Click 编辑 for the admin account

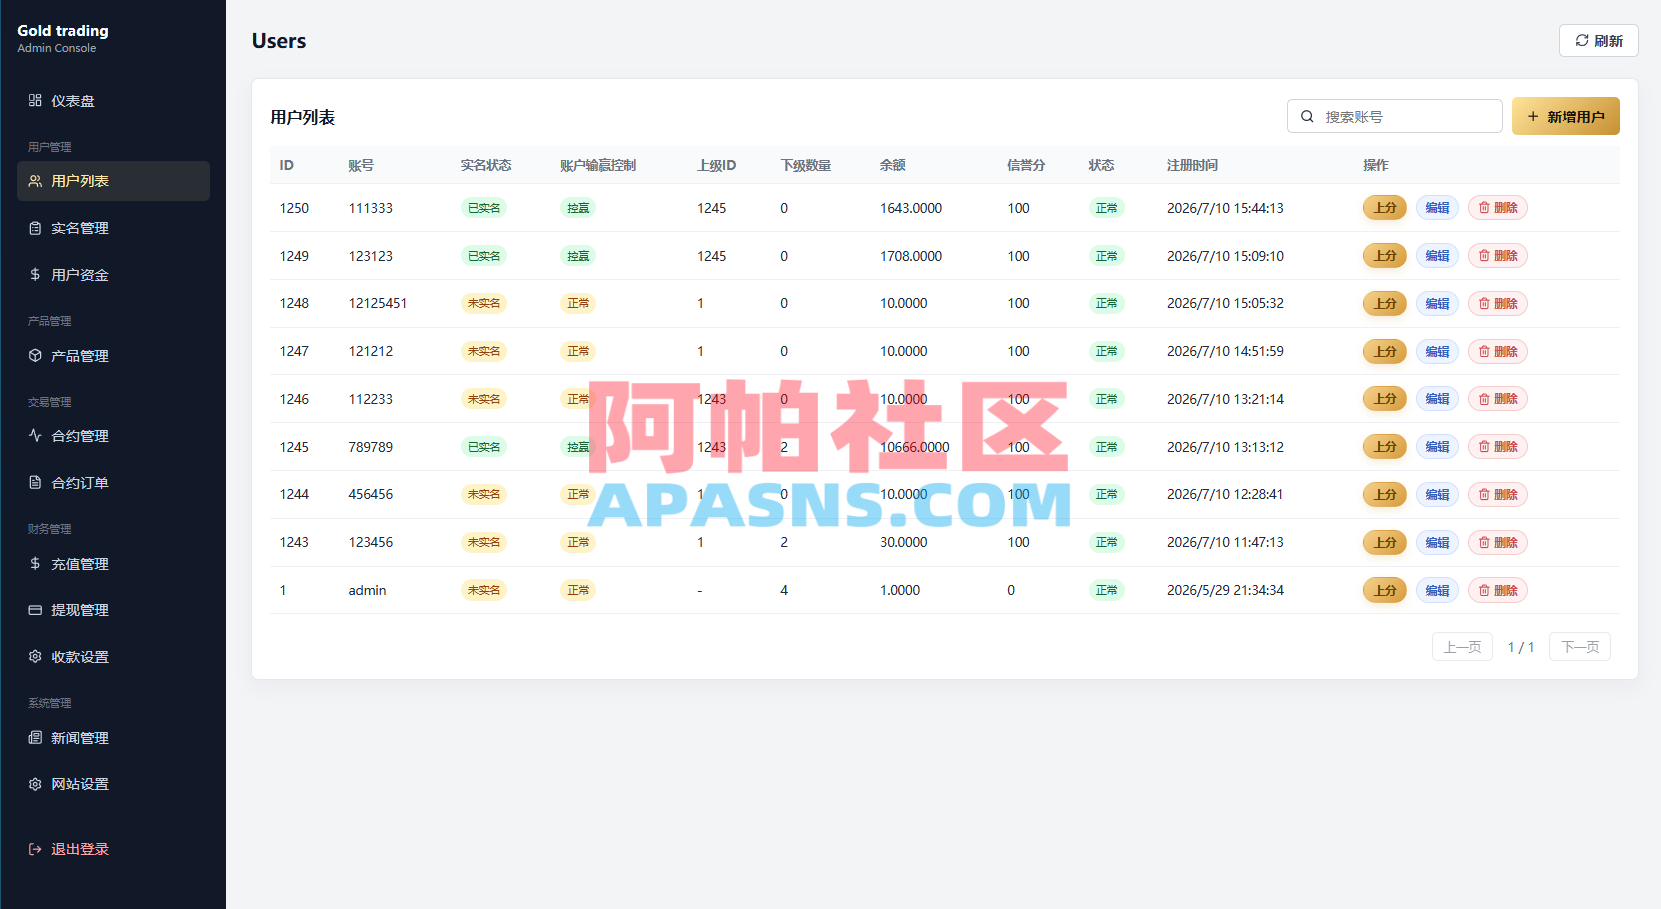1437,590
